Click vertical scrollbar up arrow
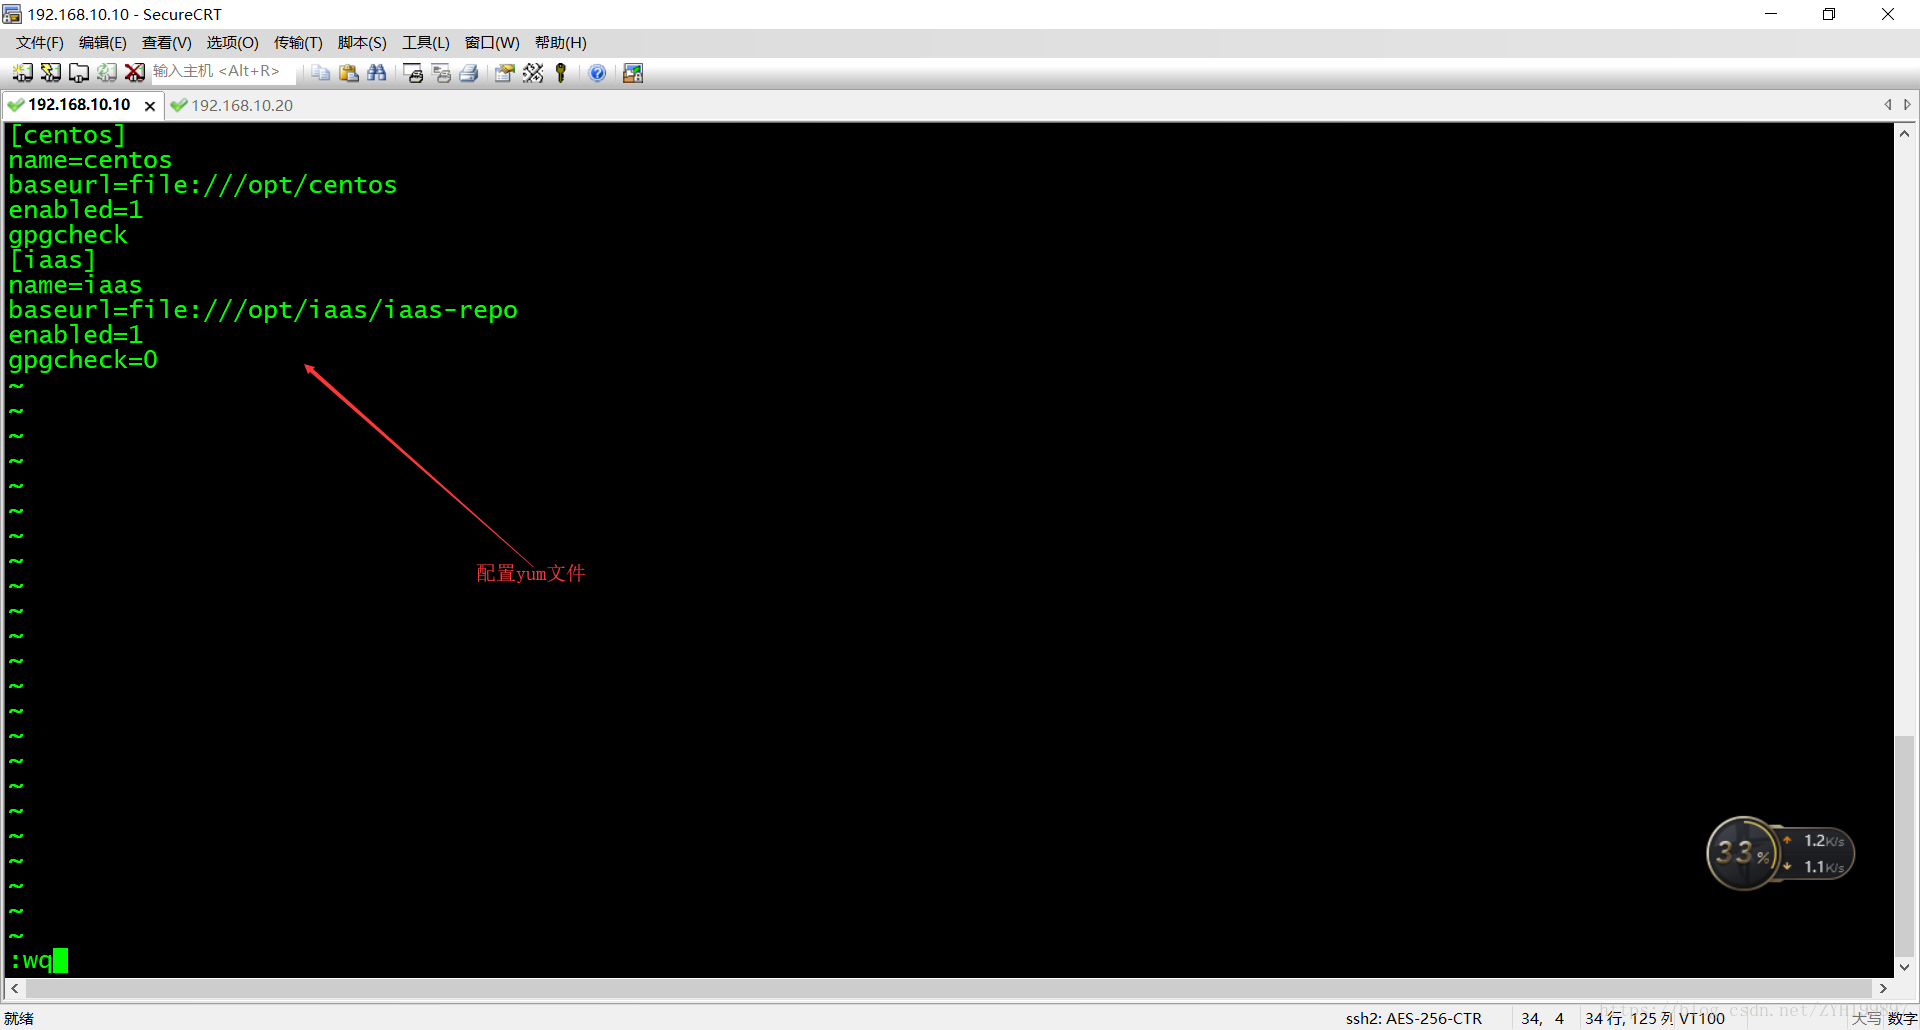Image resolution: width=1920 pixels, height=1030 pixels. click(x=1904, y=134)
